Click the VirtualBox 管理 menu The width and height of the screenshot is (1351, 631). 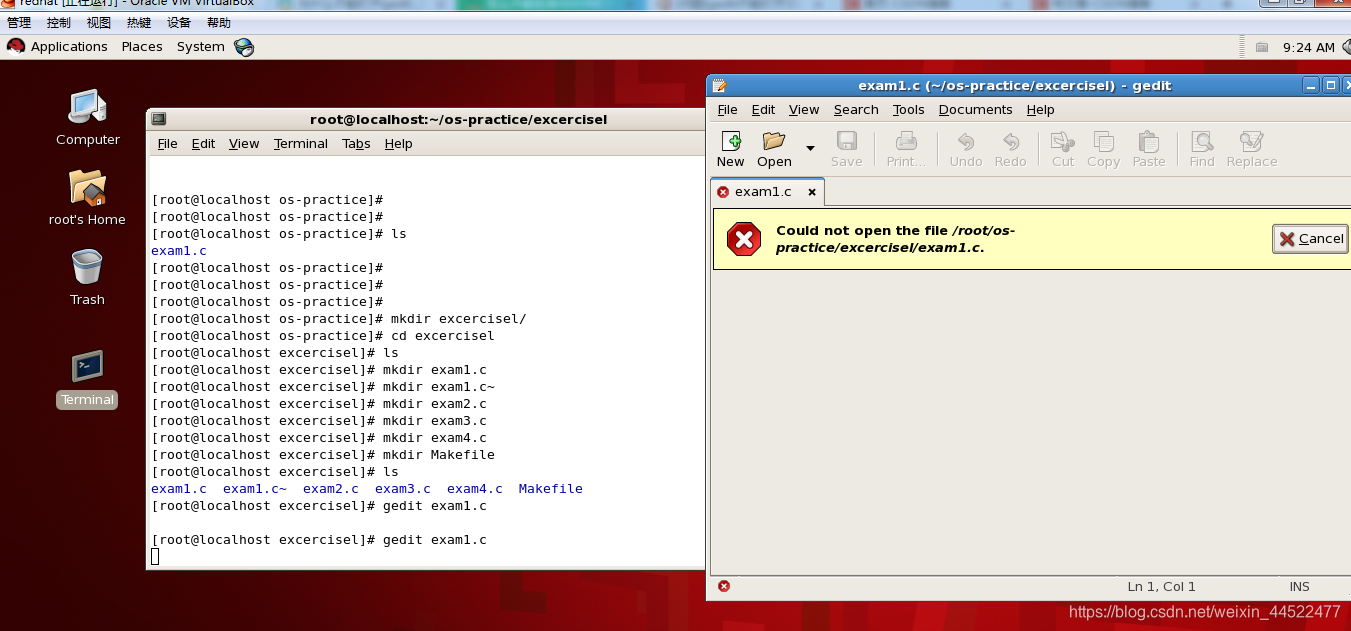point(18,22)
